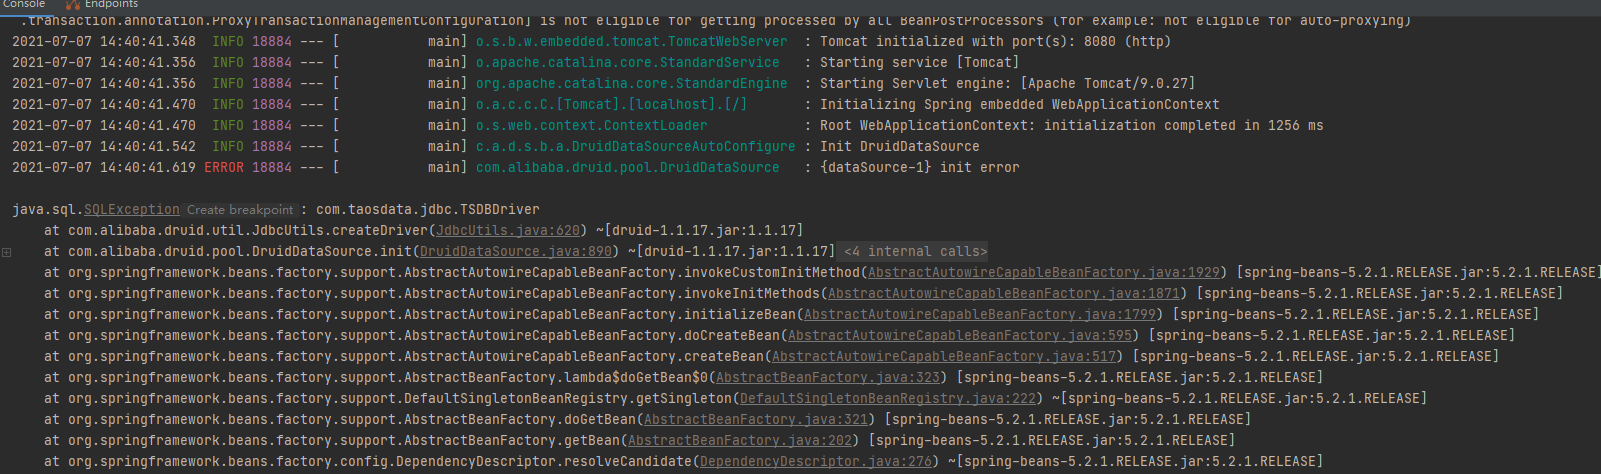Click logger name o.s.b.w.embedded.tomcat.TomcatWebServer

point(631,42)
